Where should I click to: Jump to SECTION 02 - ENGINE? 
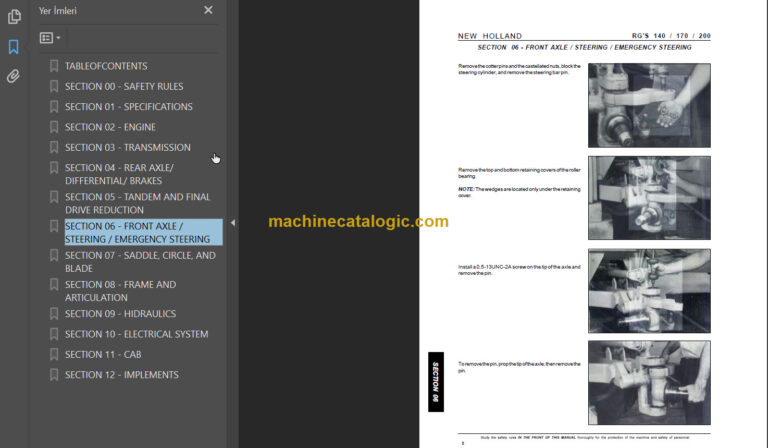[110, 127]
